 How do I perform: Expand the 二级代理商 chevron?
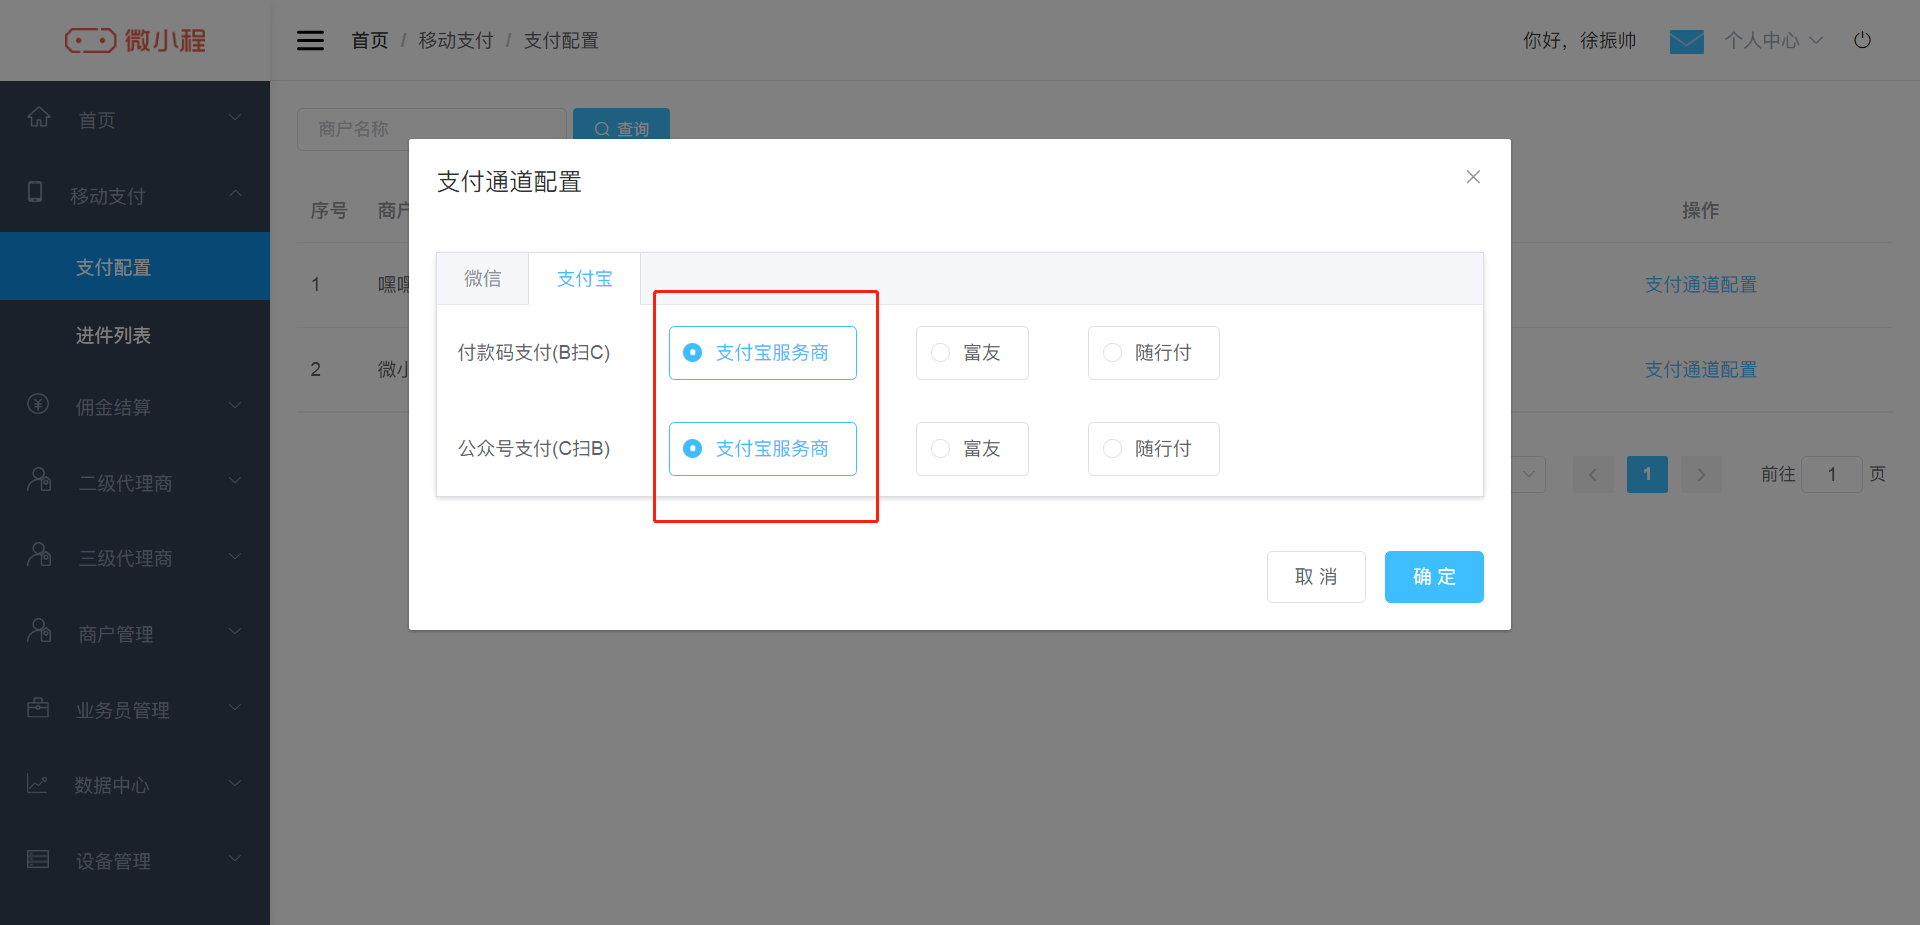[235, 480]
